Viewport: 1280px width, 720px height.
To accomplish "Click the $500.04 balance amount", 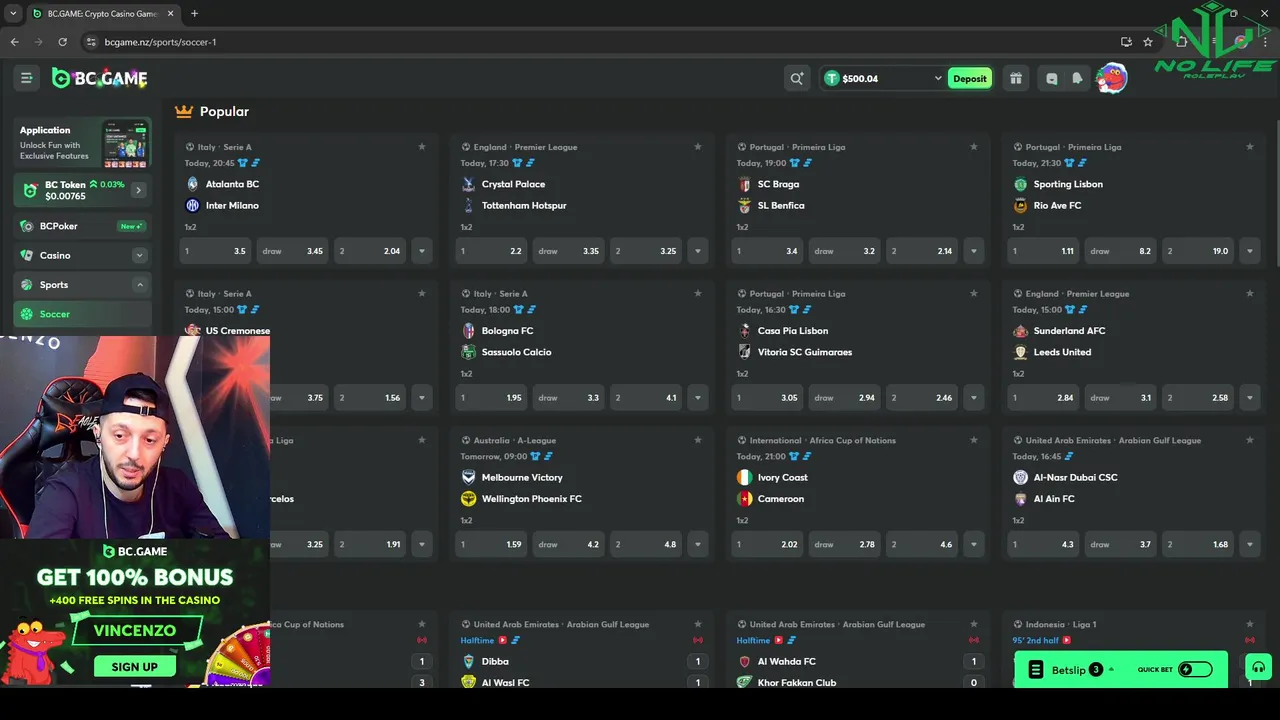I will click(860, 78).
